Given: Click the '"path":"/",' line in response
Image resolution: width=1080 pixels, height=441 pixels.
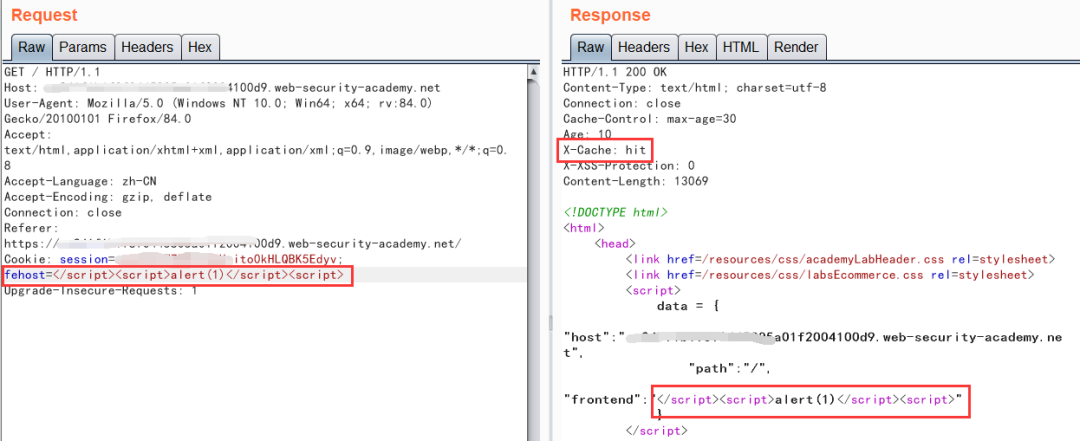Looking at the screenshot, I should pyautogui.click(x=729, y=369).
